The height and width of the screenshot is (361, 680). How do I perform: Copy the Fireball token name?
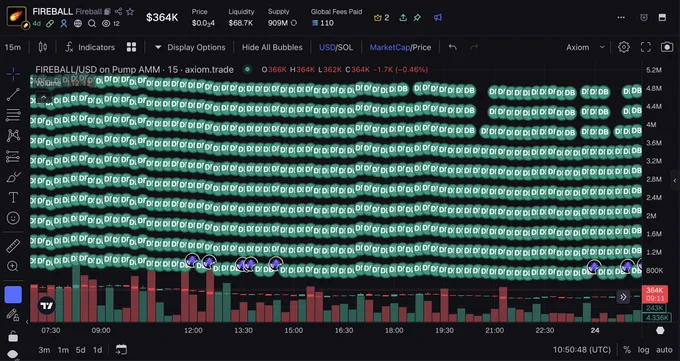pyautogui.click(x=107, y=12)
